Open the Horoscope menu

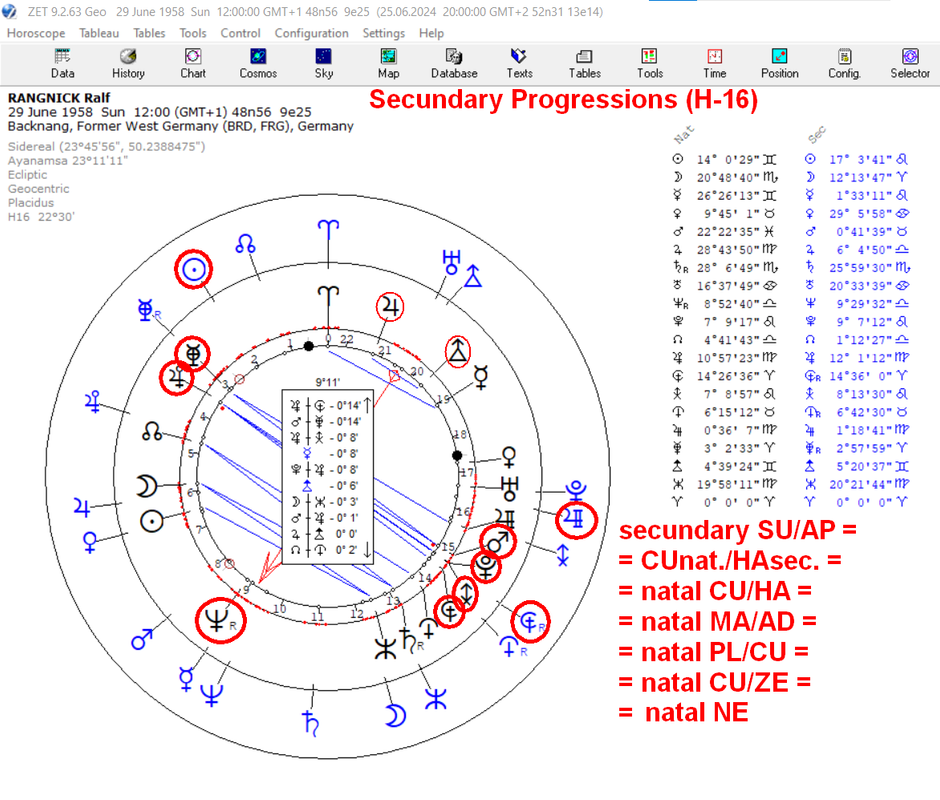coord(36,33)
